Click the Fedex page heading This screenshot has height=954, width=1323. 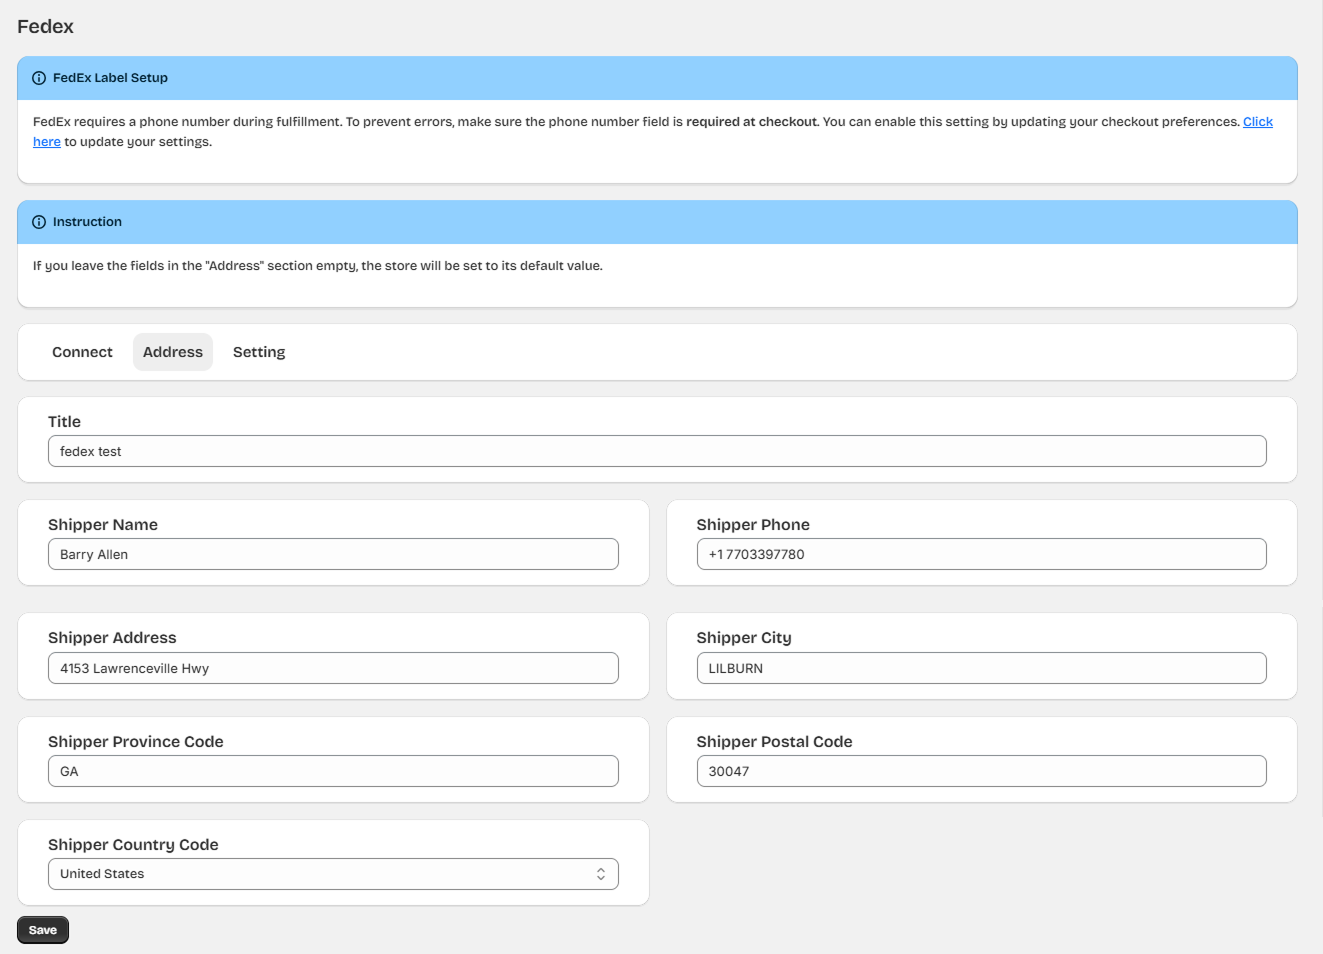[x=45, y=27]
